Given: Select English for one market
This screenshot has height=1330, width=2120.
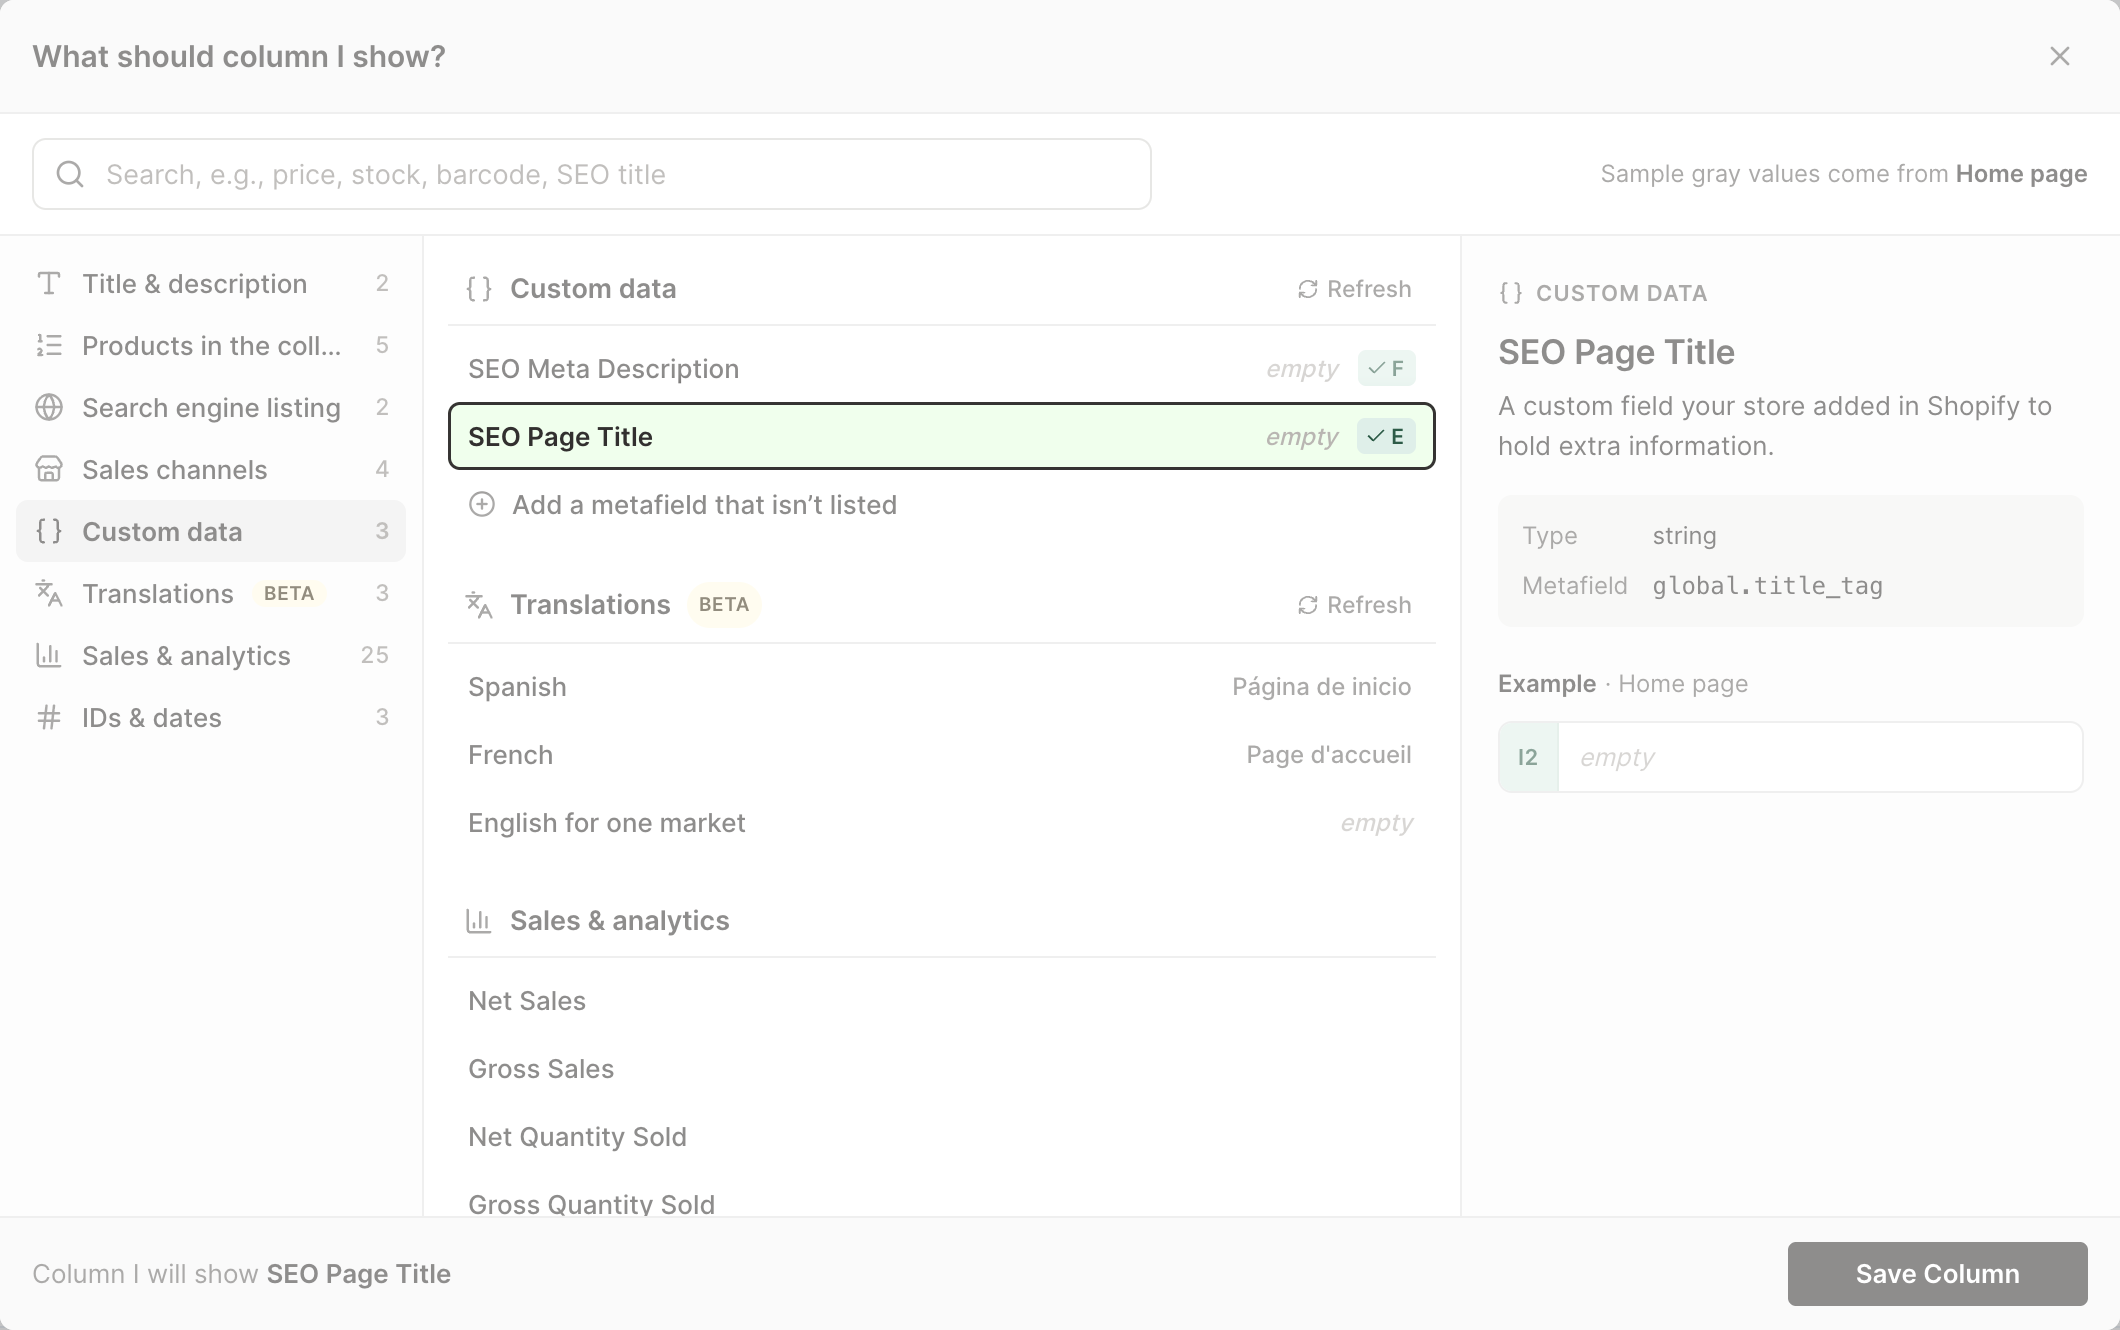Looking at the screenshot, I should coord(942,823).
